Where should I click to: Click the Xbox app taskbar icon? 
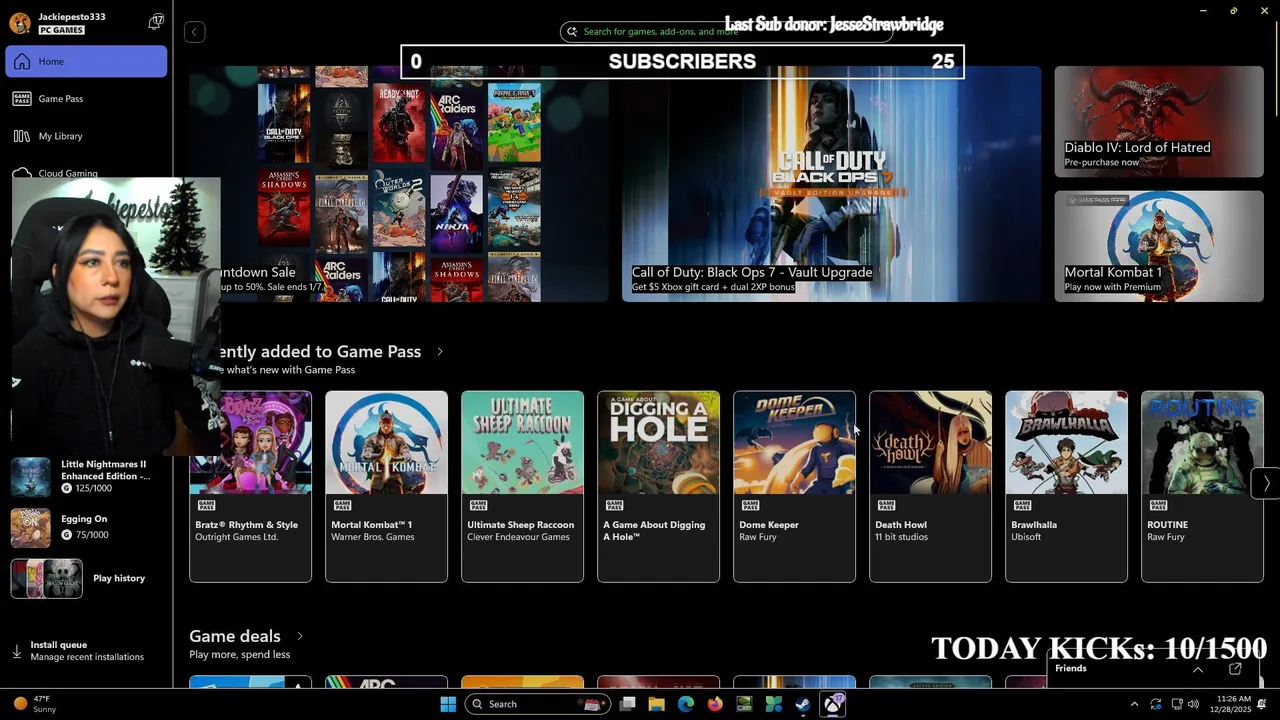(x=832, y=704)
